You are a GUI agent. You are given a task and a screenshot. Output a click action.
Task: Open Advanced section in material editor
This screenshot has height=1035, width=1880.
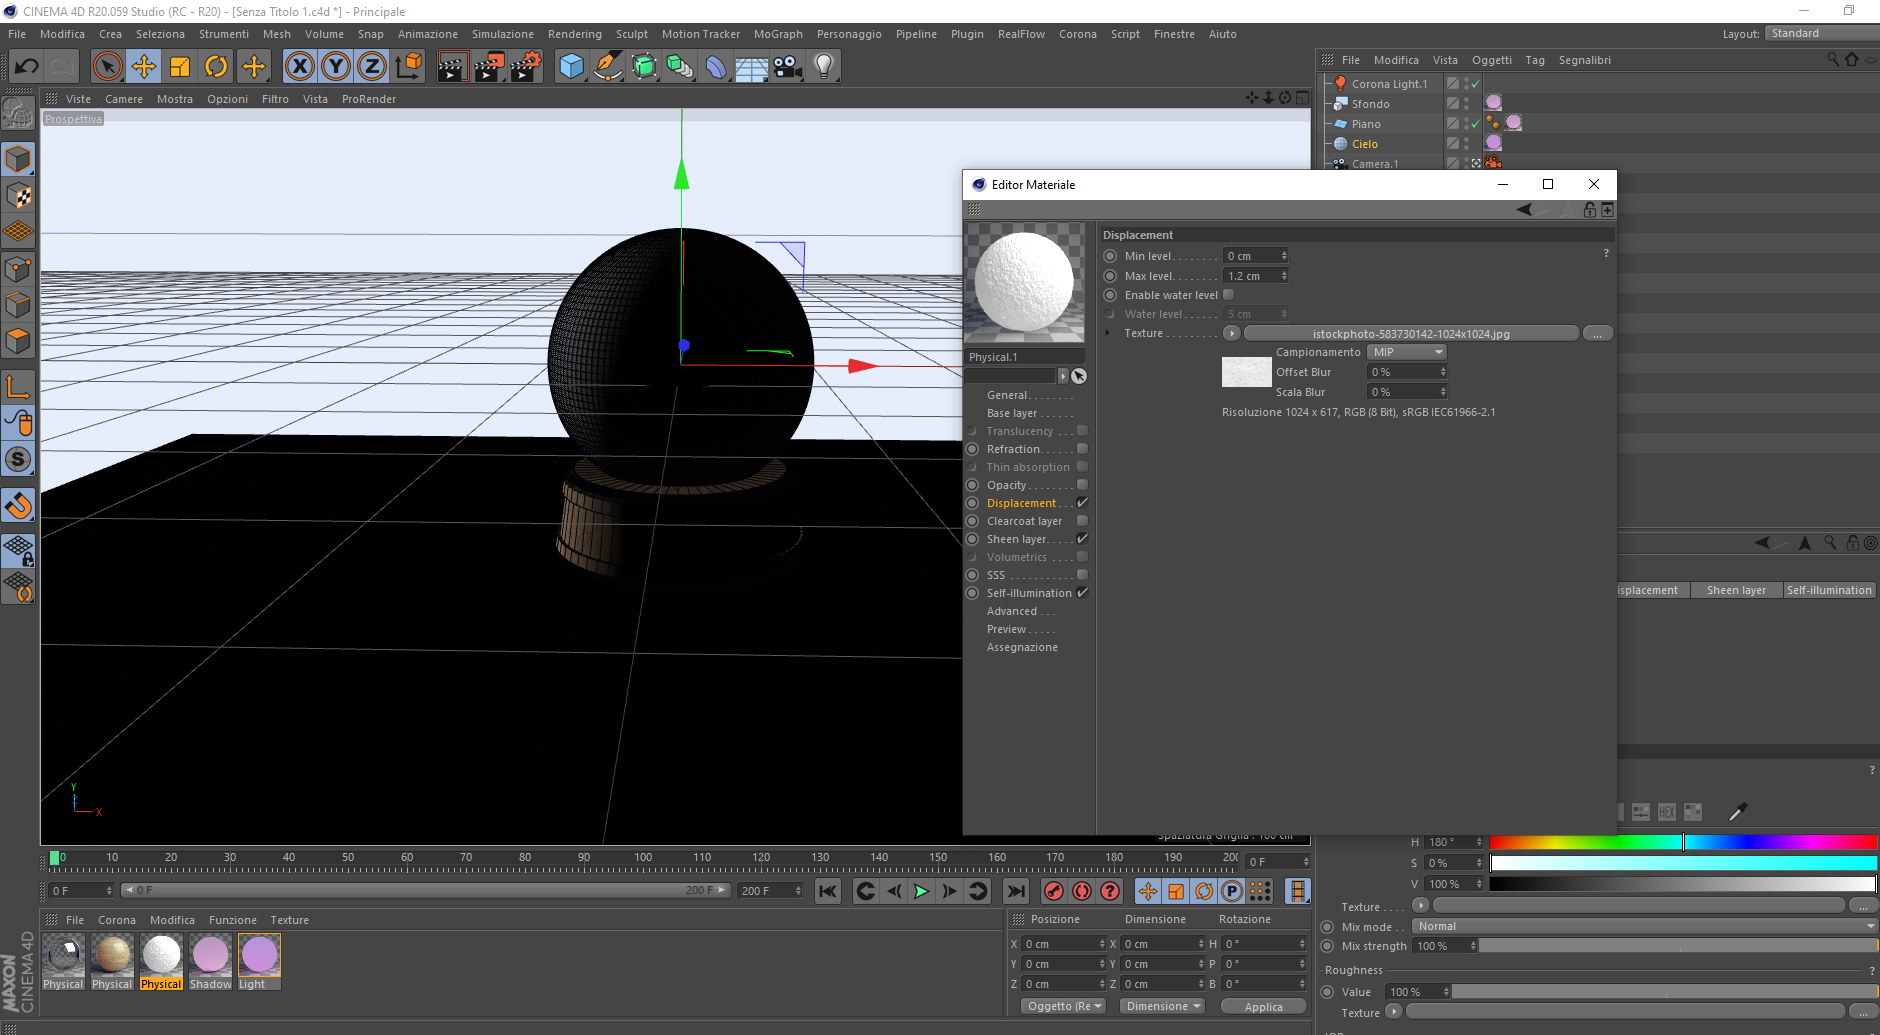(x=1012, y=611)
